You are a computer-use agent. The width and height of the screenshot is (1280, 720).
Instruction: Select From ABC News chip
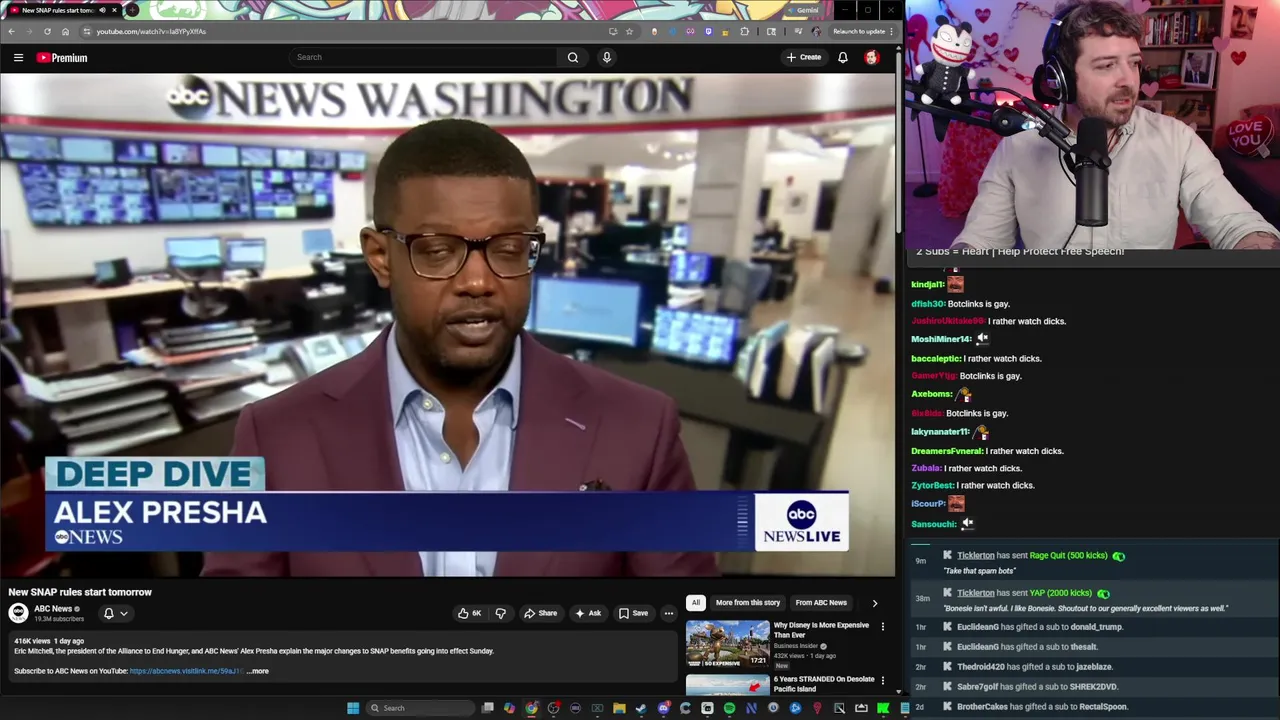(x=821, y=603)
